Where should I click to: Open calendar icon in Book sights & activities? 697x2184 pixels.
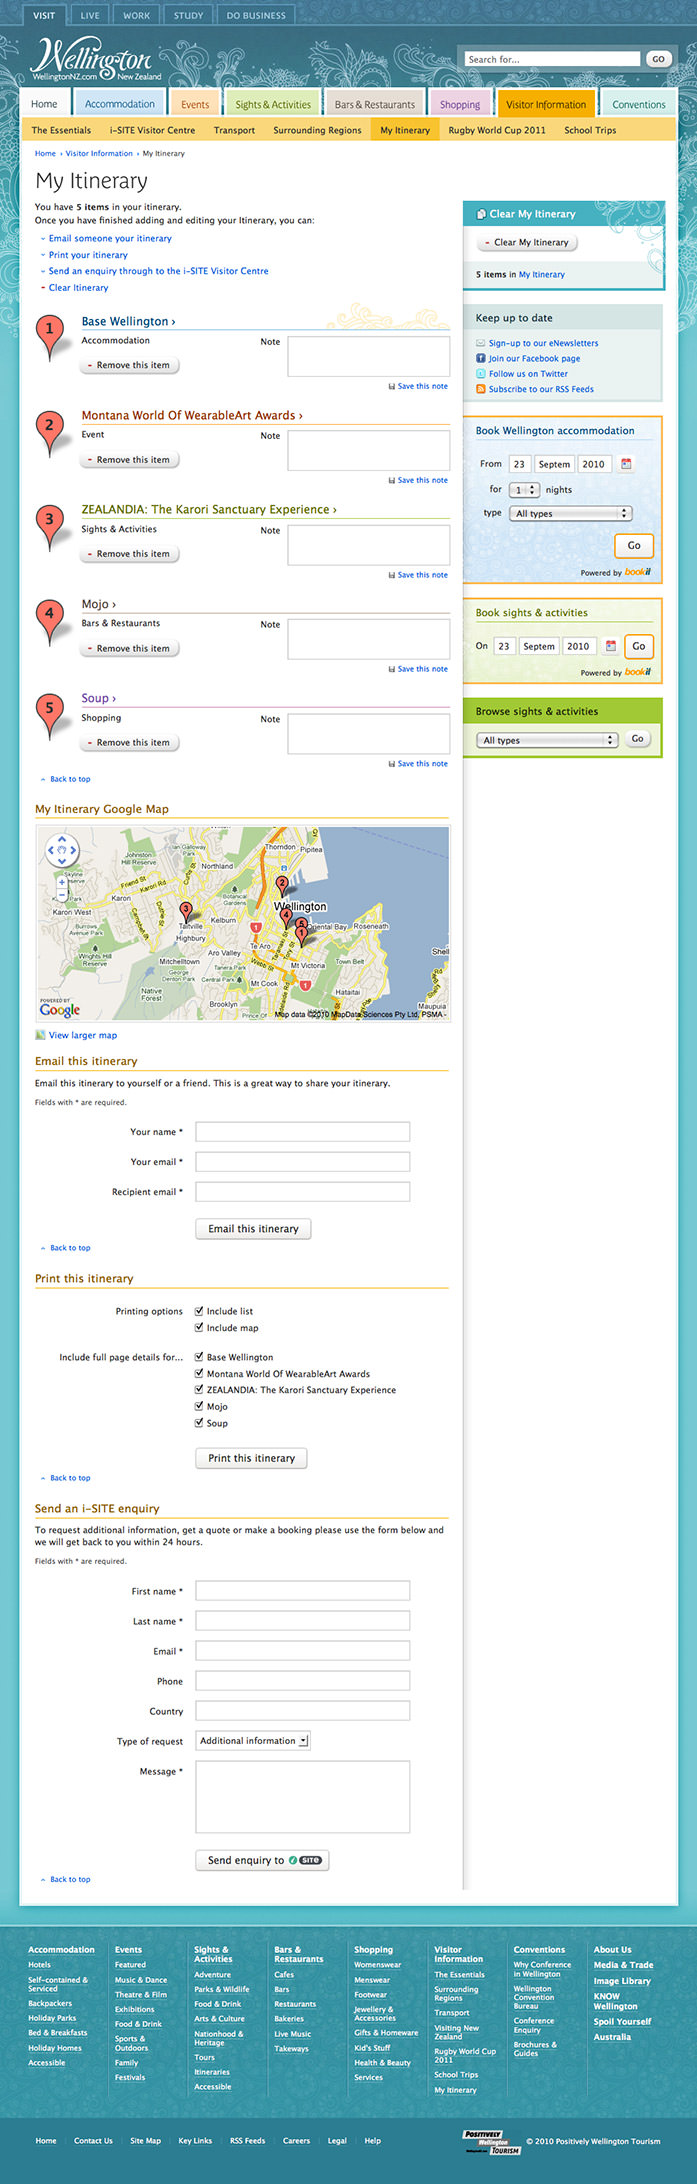[x=610, y=646]
